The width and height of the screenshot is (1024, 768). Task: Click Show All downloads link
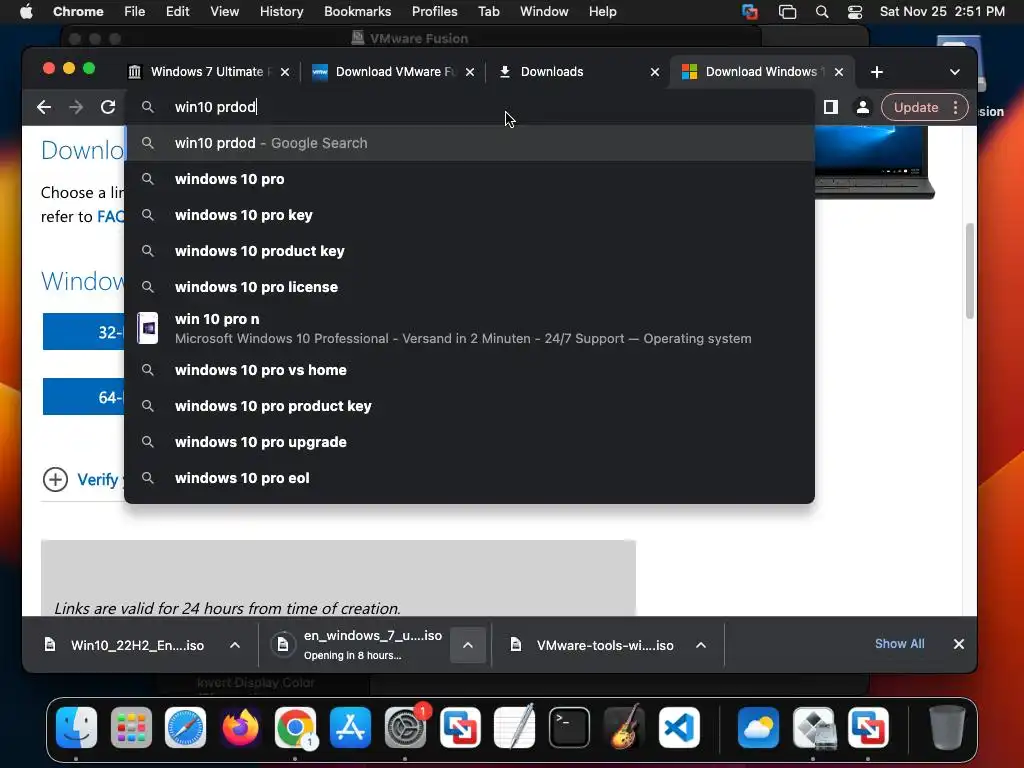(899, 644)
